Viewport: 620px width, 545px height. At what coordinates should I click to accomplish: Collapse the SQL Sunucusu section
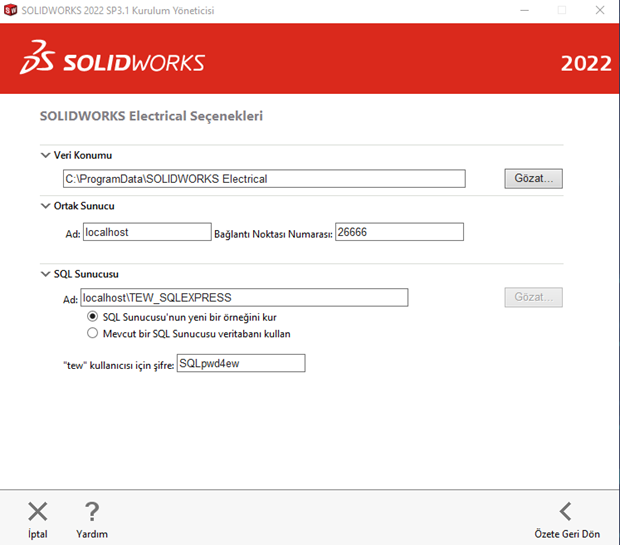point(45,274)
